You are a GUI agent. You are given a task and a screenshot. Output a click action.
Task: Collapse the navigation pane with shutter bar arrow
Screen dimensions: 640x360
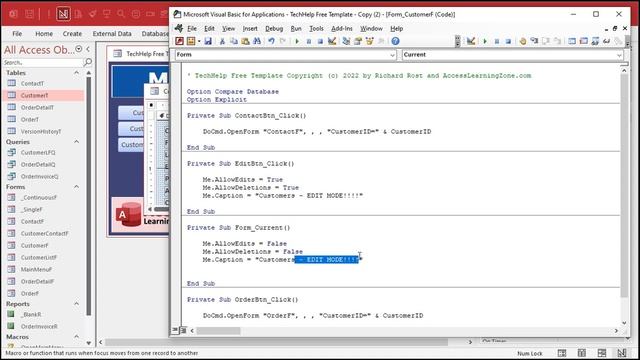tap(89, 49)
